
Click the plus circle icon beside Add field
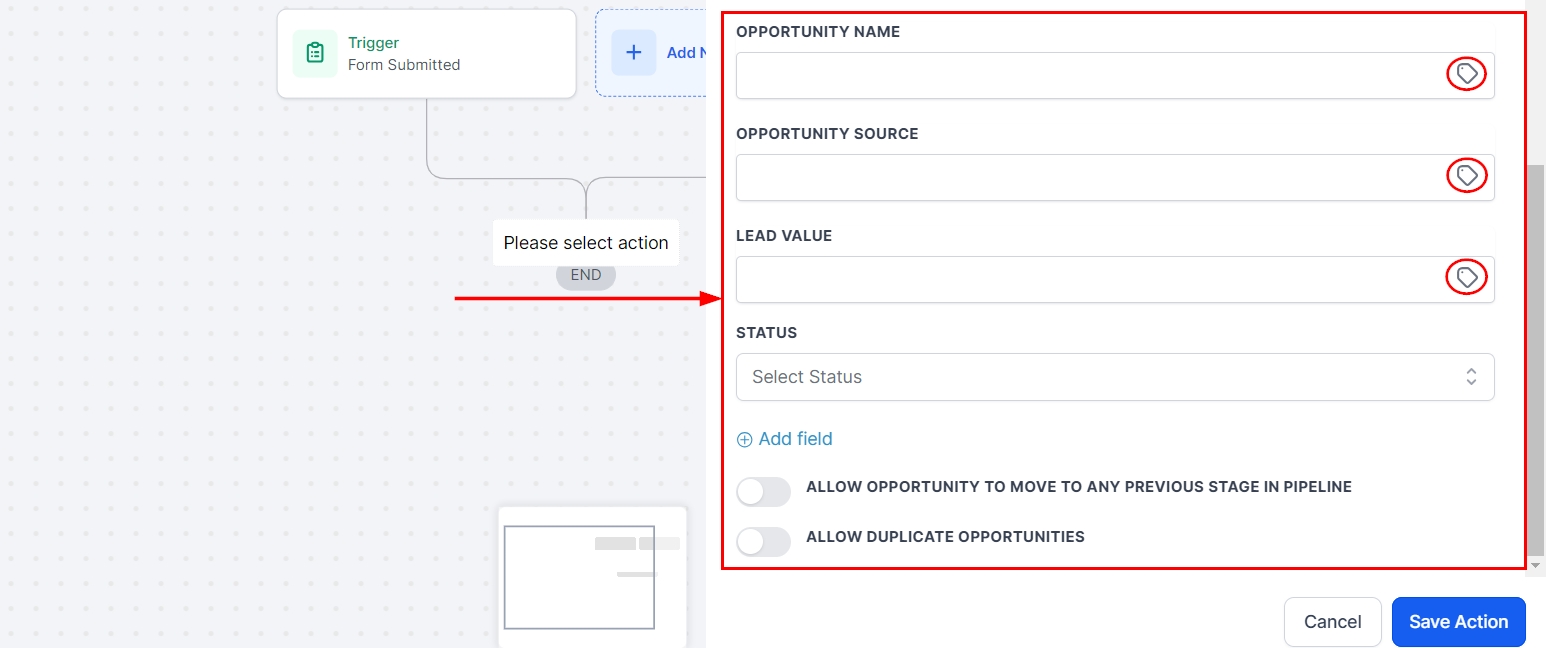pos(744,439)
